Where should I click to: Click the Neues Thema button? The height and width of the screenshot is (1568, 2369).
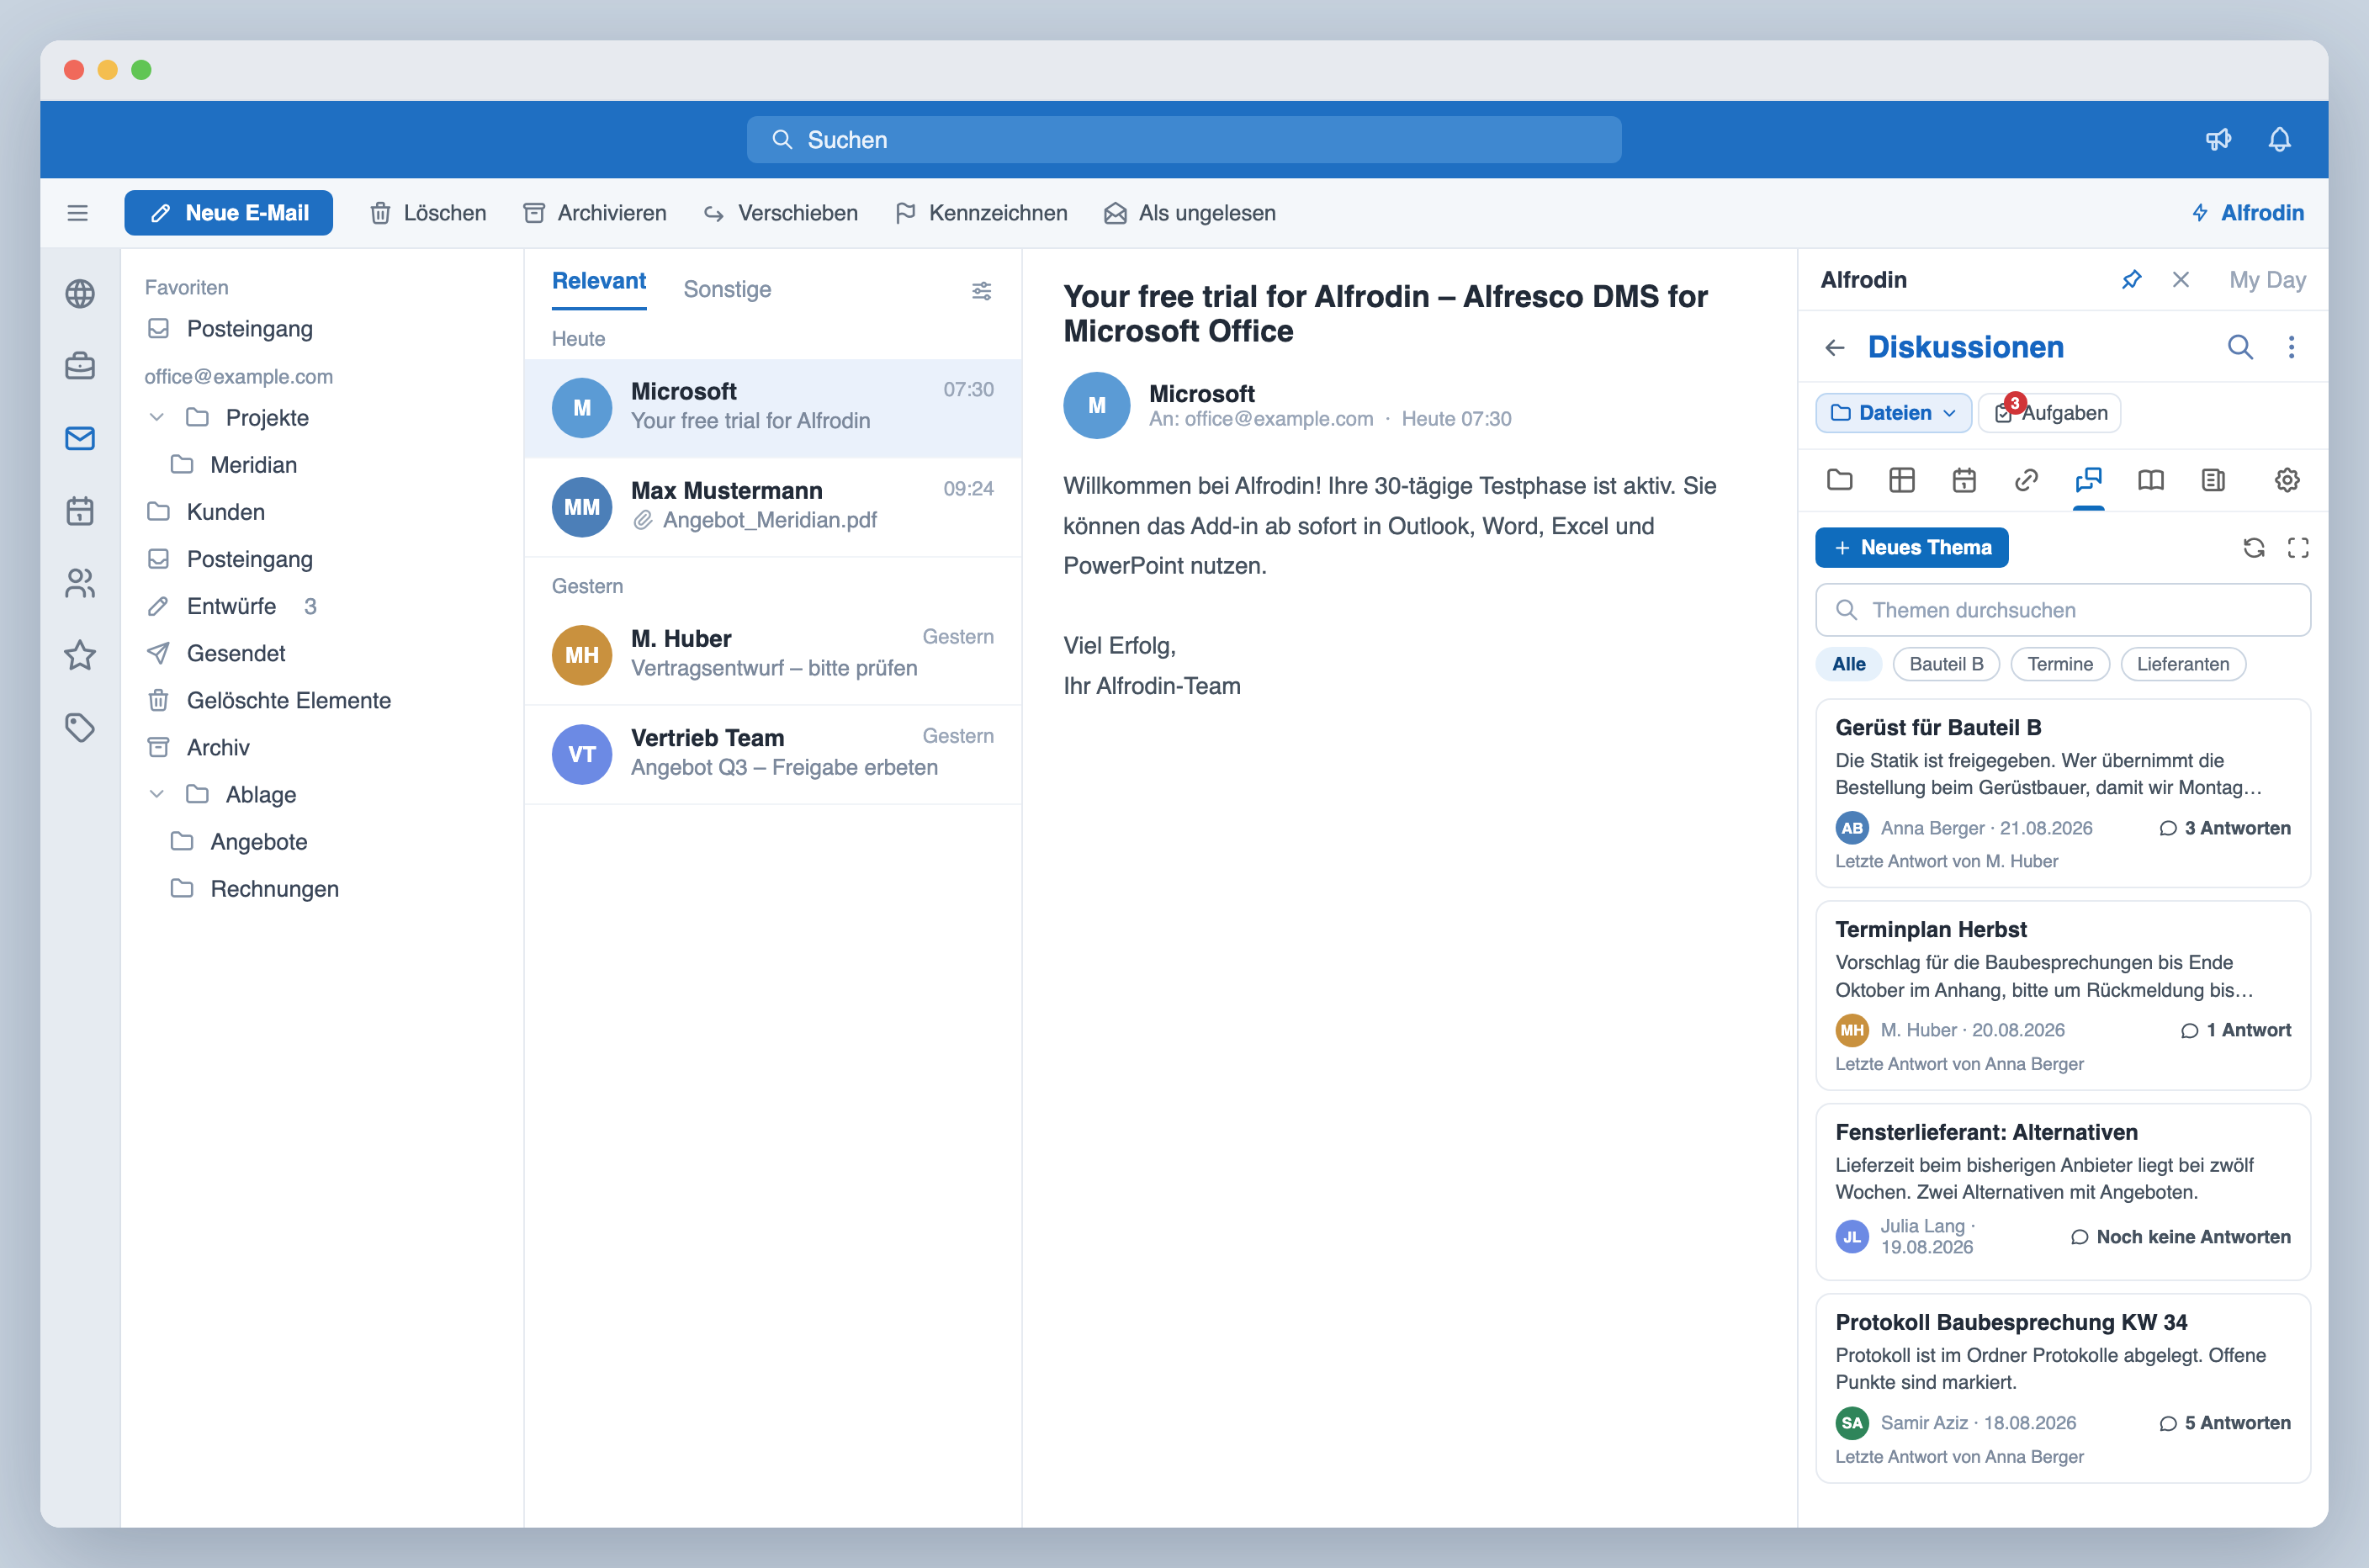tap(1911, 548)
